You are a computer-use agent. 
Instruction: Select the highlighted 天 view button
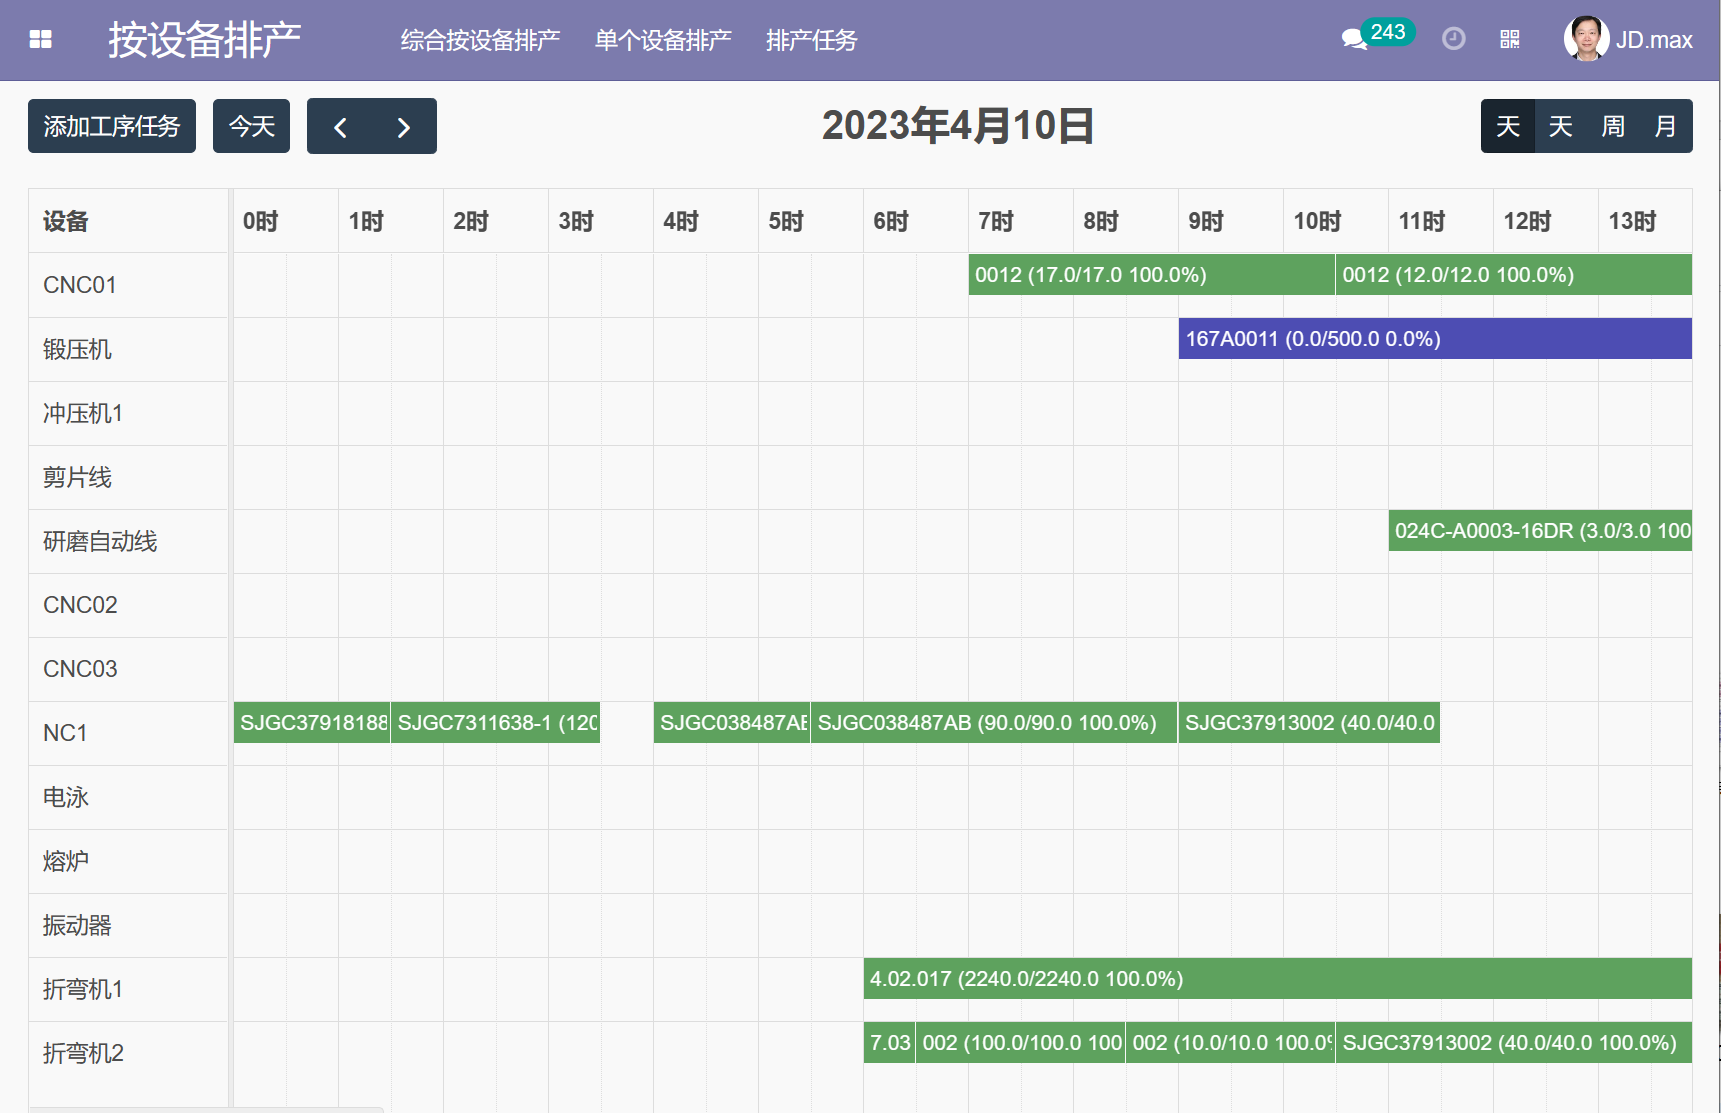(1507, 127)
